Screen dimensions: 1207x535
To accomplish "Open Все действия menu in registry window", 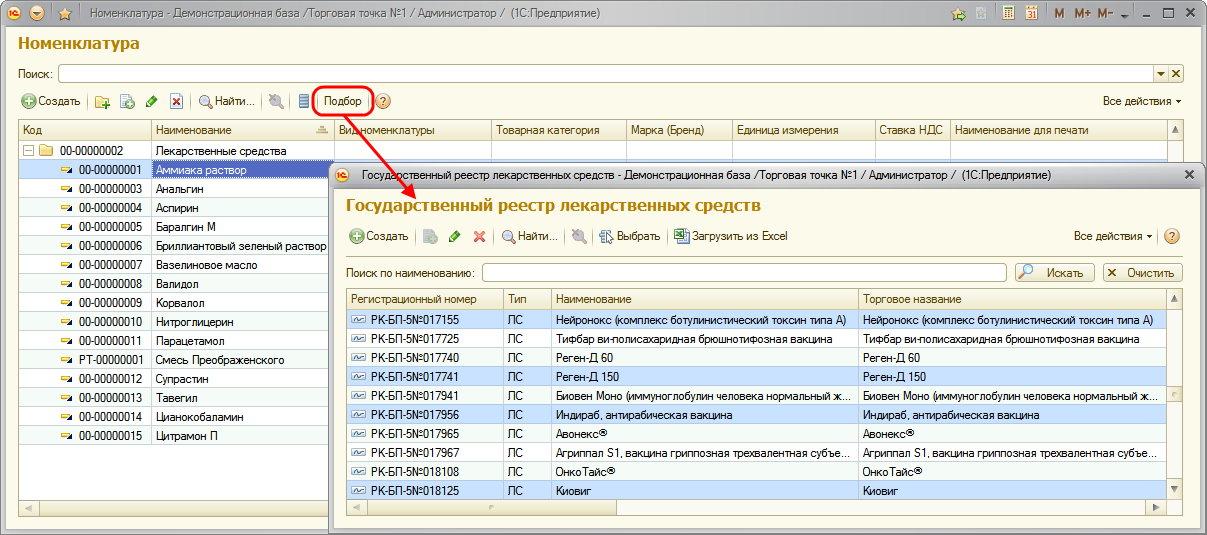I will (1112, 236).
